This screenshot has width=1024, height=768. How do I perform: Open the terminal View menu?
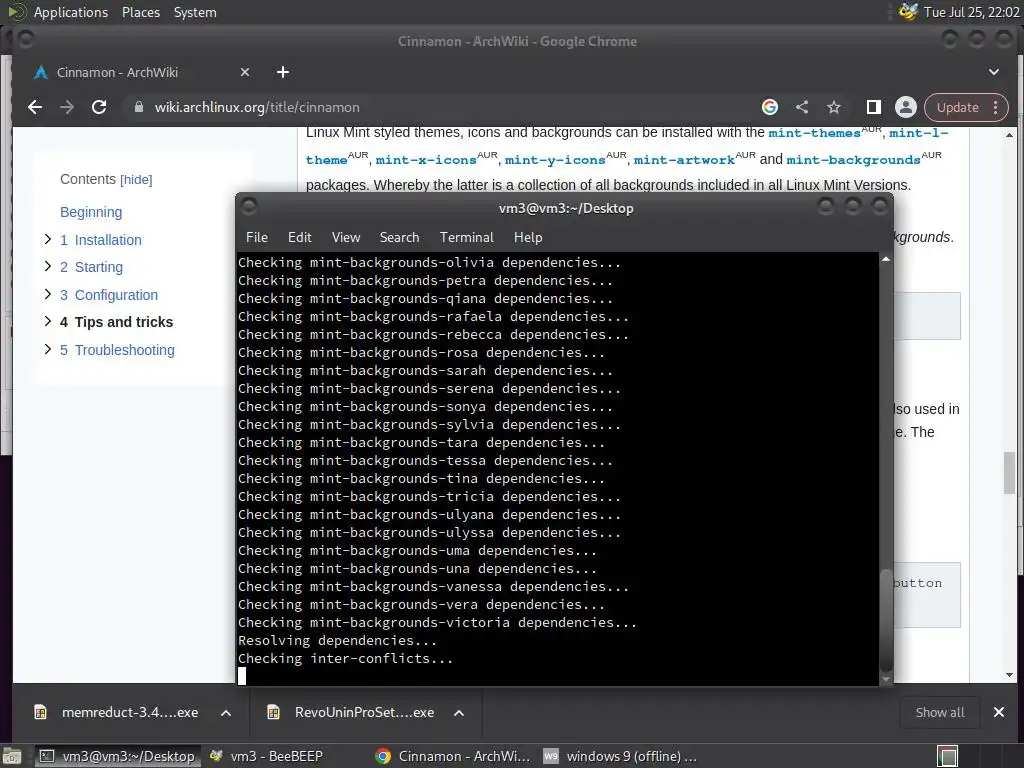[x=345, y=238]
